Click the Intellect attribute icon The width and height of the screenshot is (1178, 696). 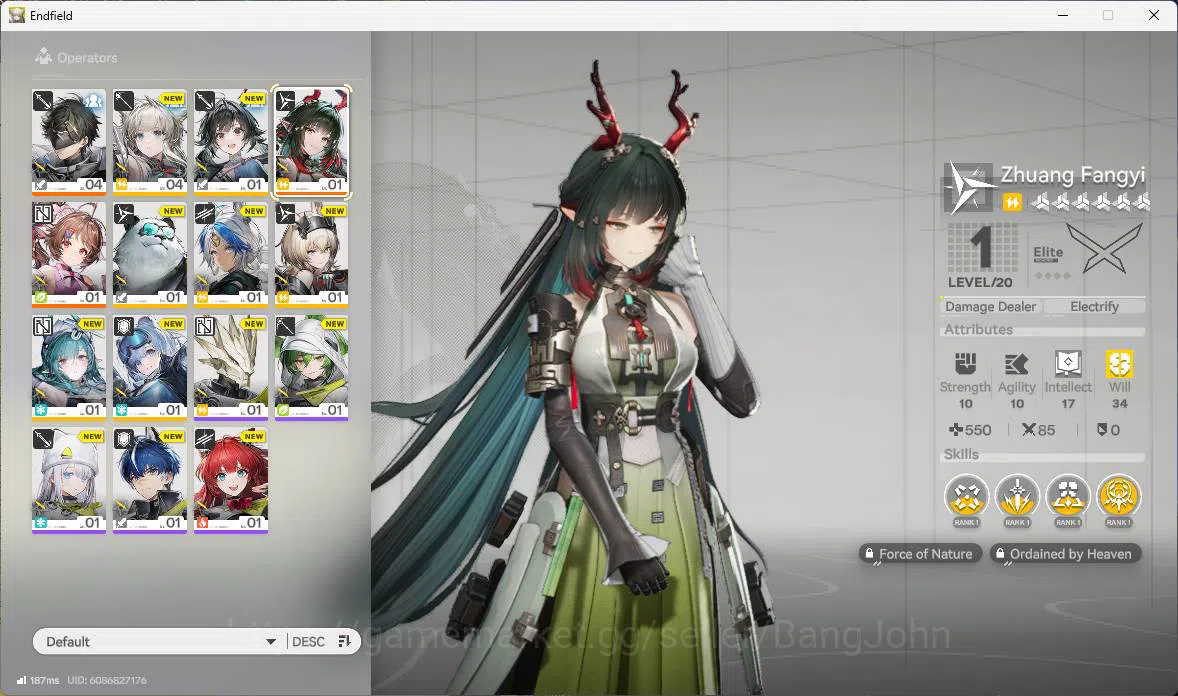(1068, 364)
